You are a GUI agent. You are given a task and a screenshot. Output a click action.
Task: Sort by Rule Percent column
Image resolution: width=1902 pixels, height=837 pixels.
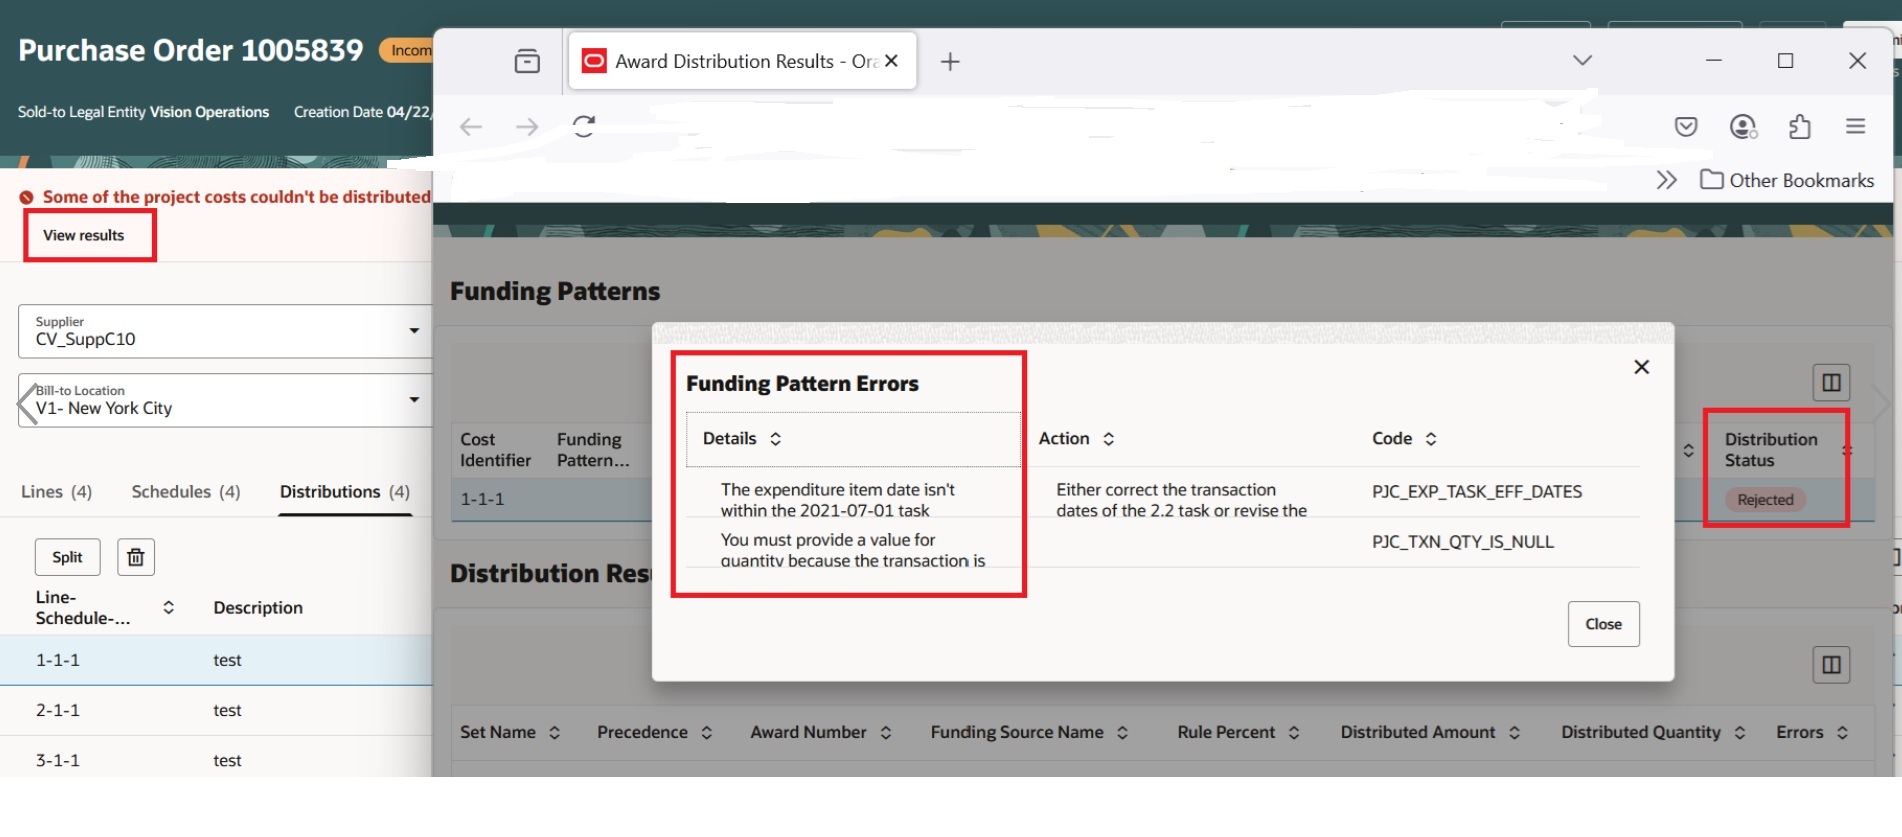[1293, 733]
